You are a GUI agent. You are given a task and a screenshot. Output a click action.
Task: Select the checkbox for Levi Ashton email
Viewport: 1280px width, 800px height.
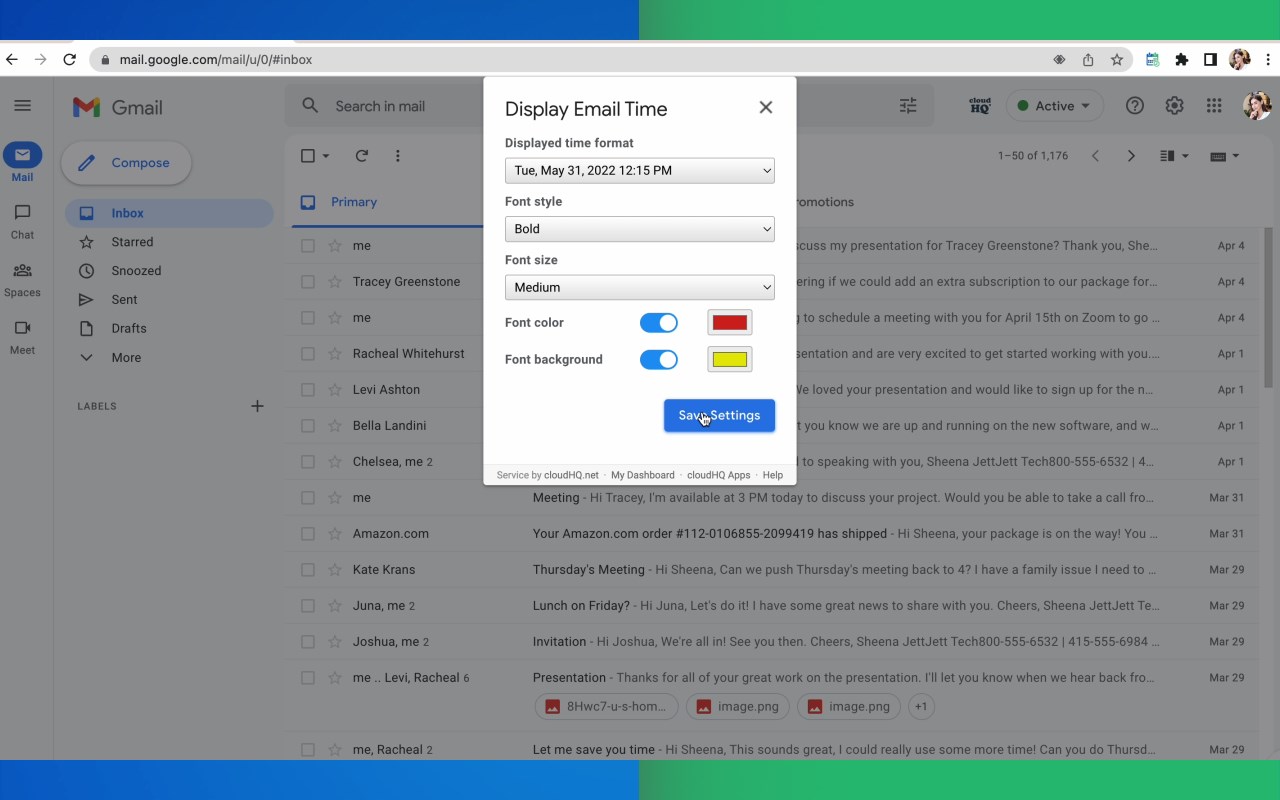coord(308,390)
